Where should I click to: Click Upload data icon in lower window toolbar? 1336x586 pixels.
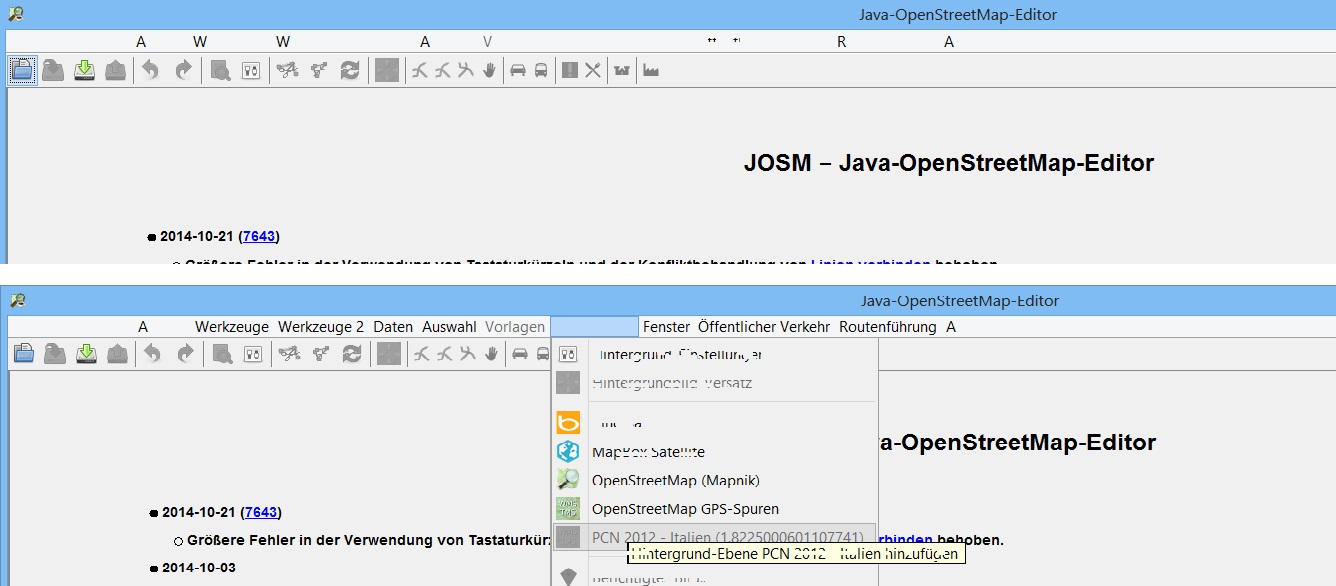coord(117,352)
